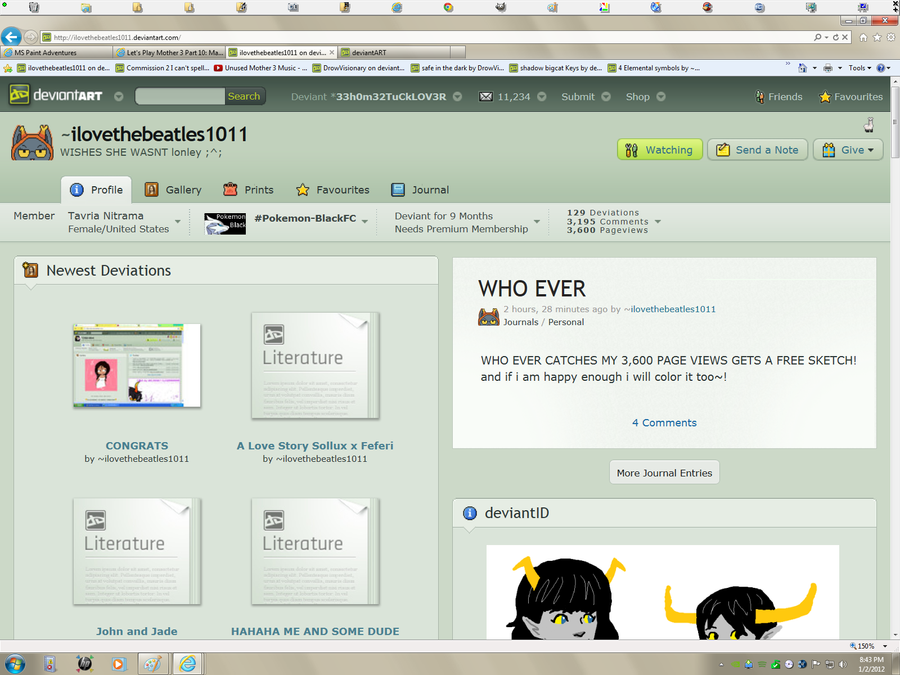Click Send a Note button
The height and width of the screenshot is (675, 900).
pos(758,150)
